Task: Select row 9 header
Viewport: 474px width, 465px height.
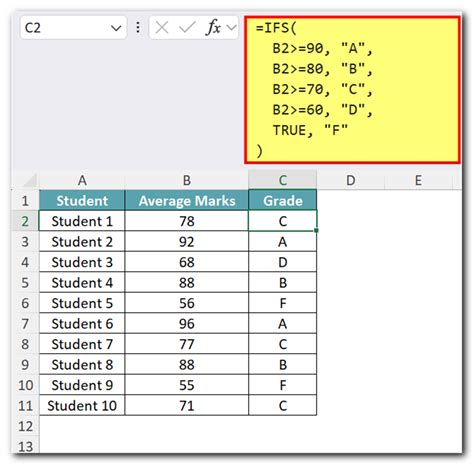Action: point(25,365)
